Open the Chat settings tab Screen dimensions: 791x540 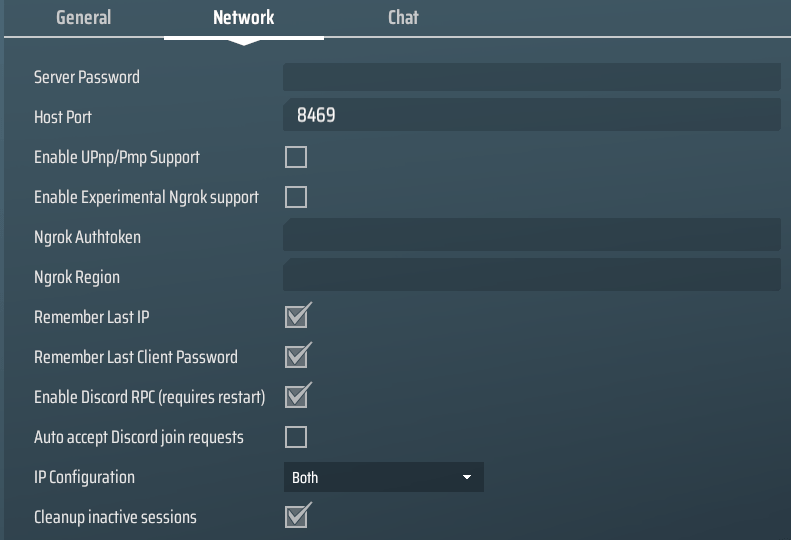403,18
